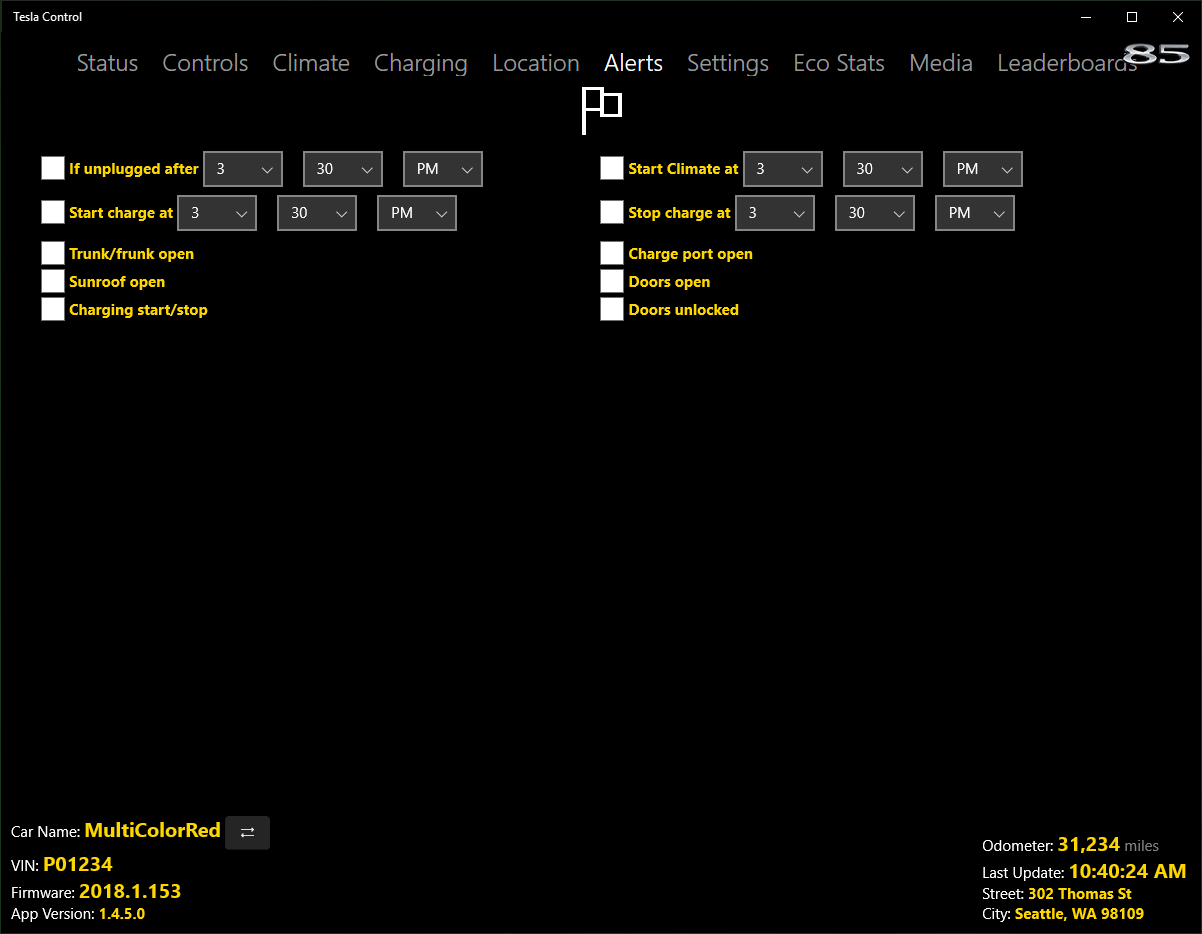Go to the Location tab

[x=536, y=63]
